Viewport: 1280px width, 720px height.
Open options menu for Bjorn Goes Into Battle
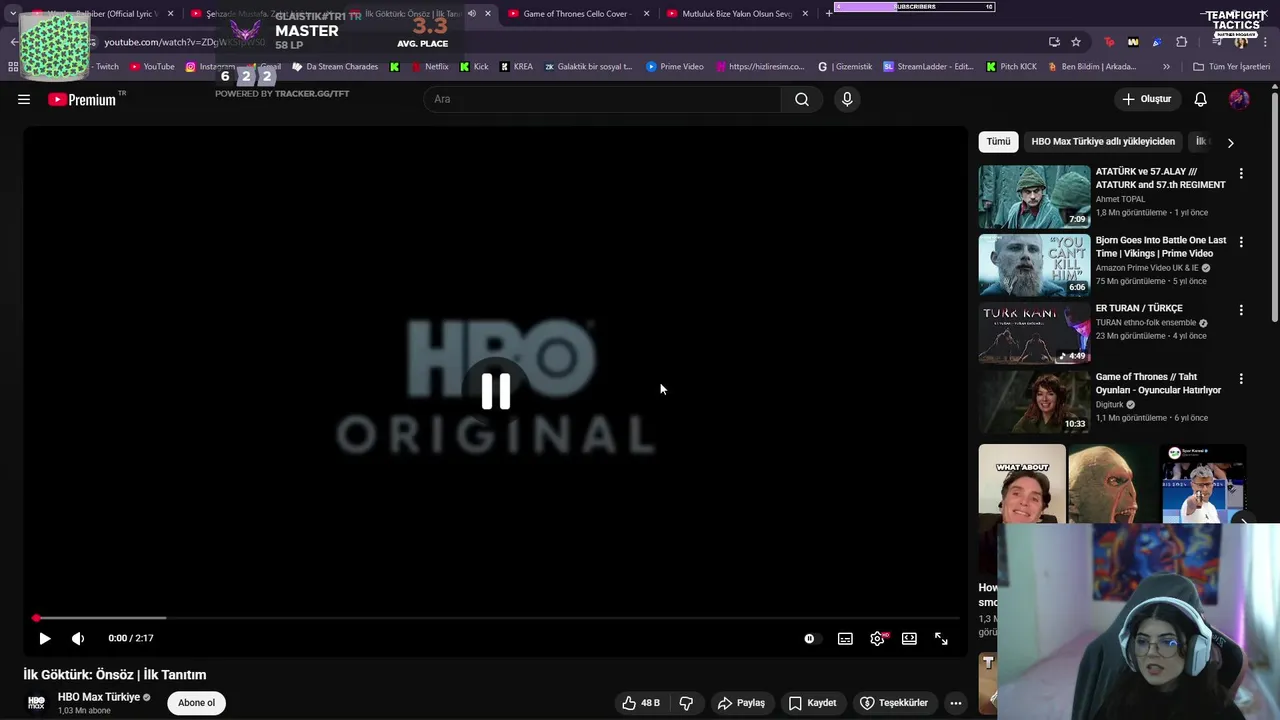click(x=1241, y=242)
